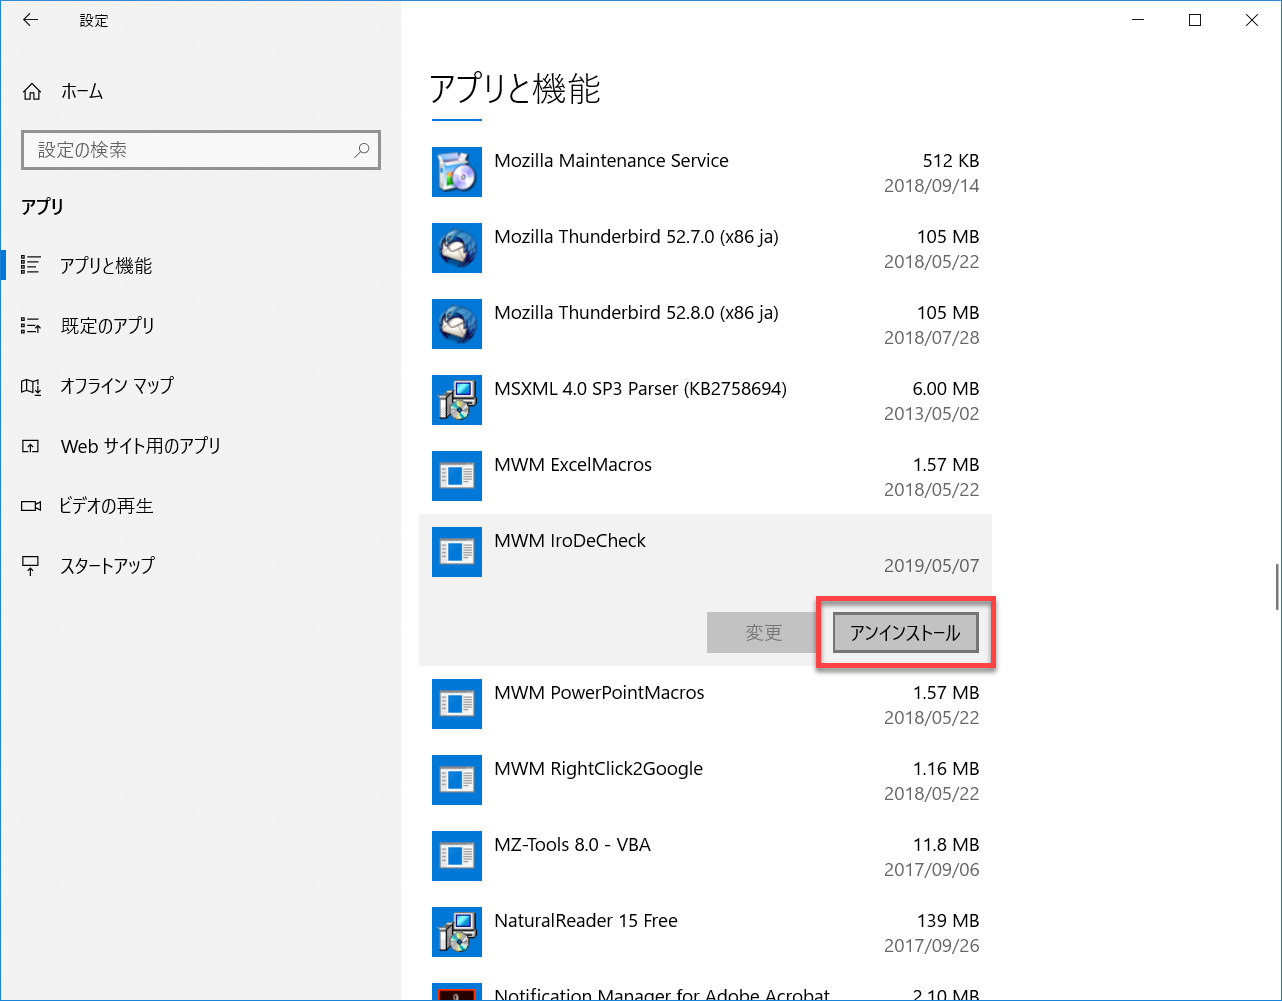This screenshot has width=1282, height=1001.
Task: Click the 設定の検索 search field
Action: click(190, 150)
